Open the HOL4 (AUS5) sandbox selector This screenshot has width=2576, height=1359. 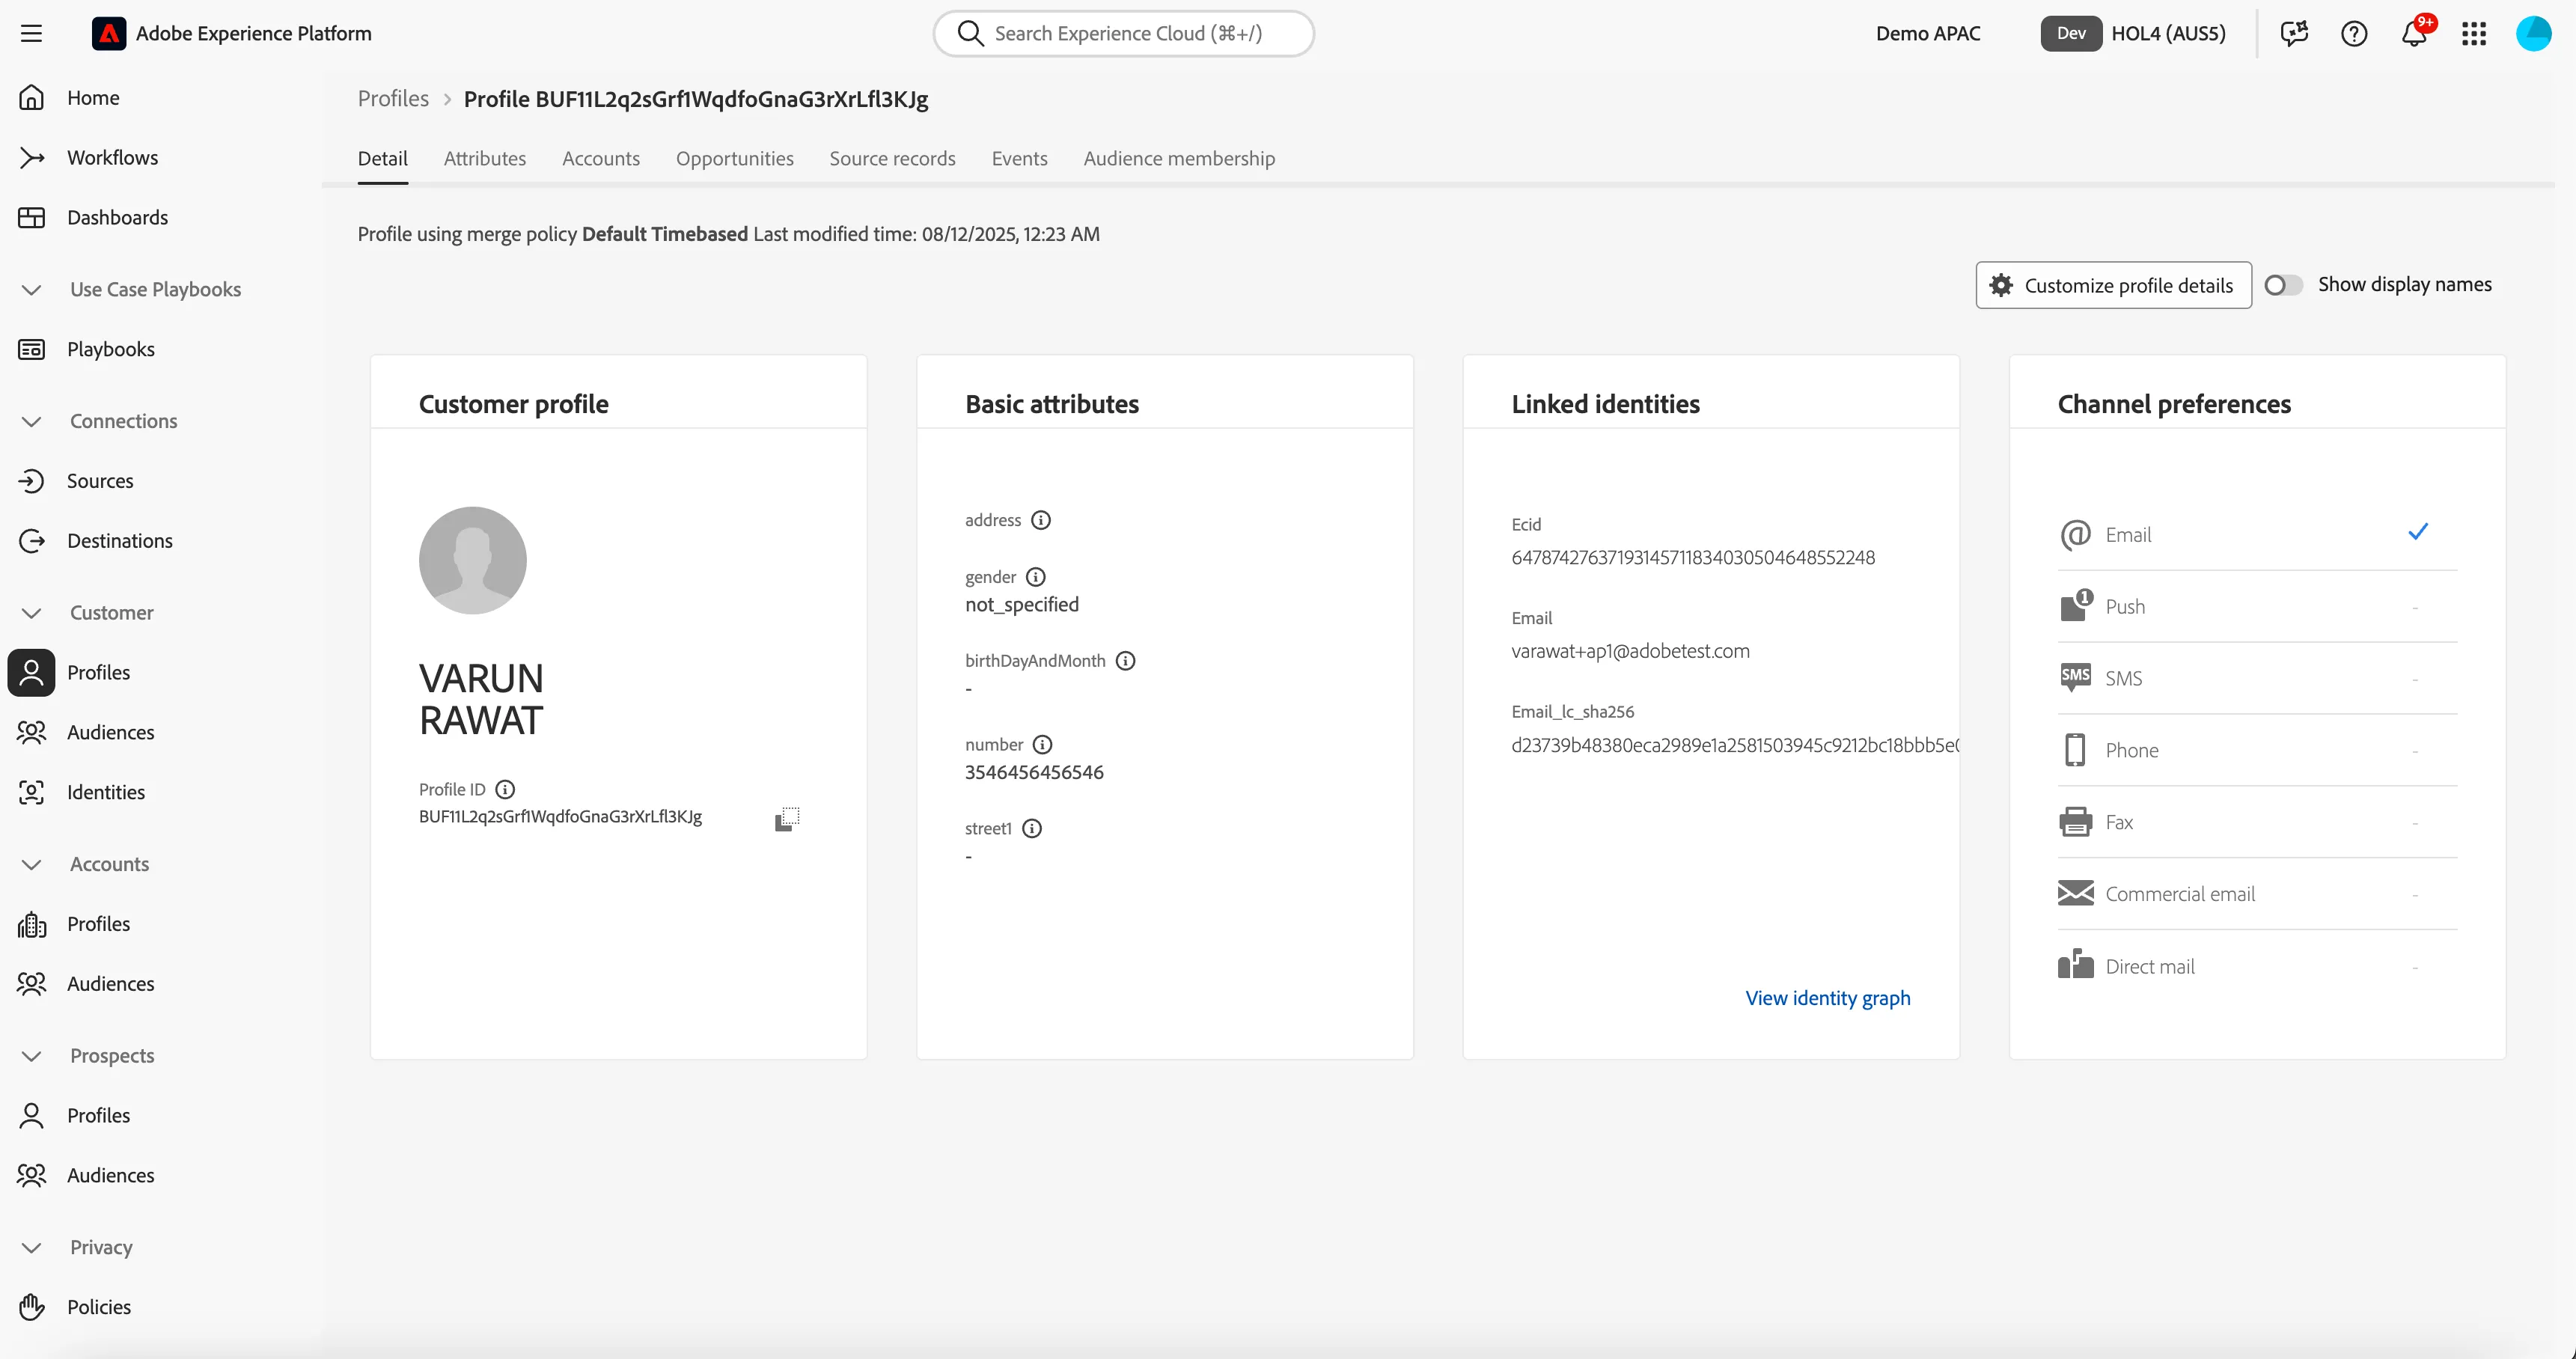coord(2133,33)
